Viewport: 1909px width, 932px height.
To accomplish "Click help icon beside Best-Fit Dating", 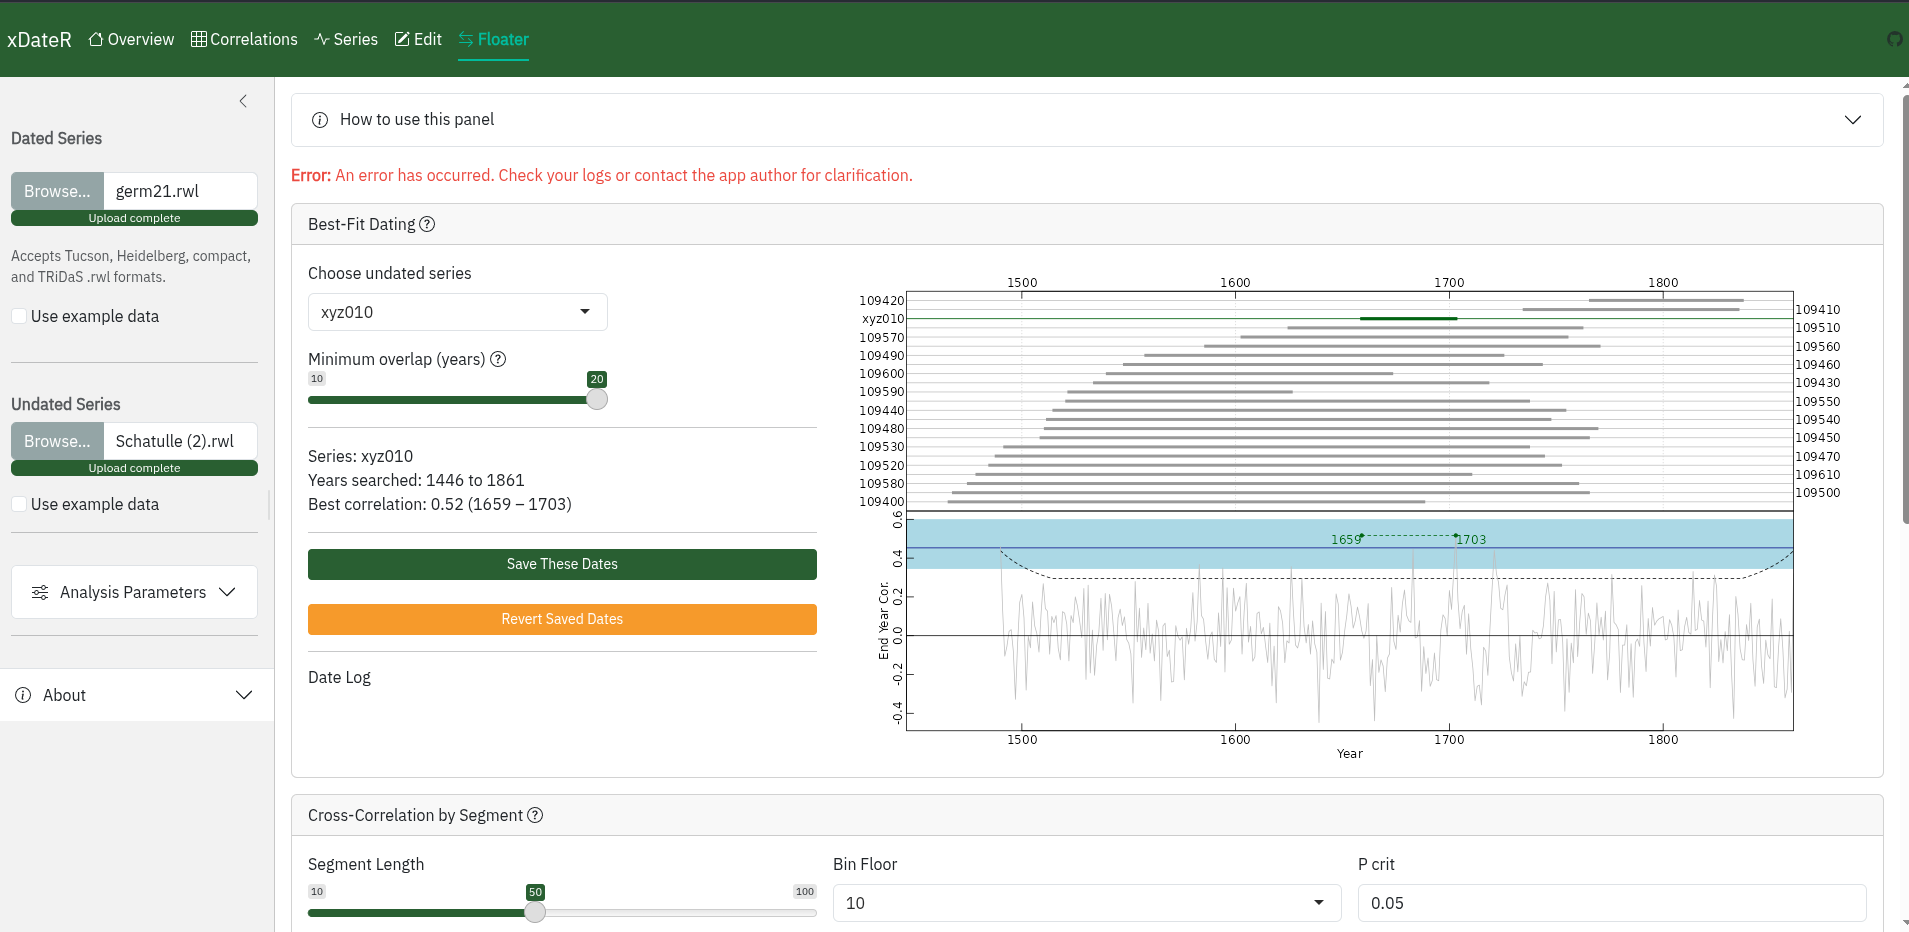I will [427, 224].
